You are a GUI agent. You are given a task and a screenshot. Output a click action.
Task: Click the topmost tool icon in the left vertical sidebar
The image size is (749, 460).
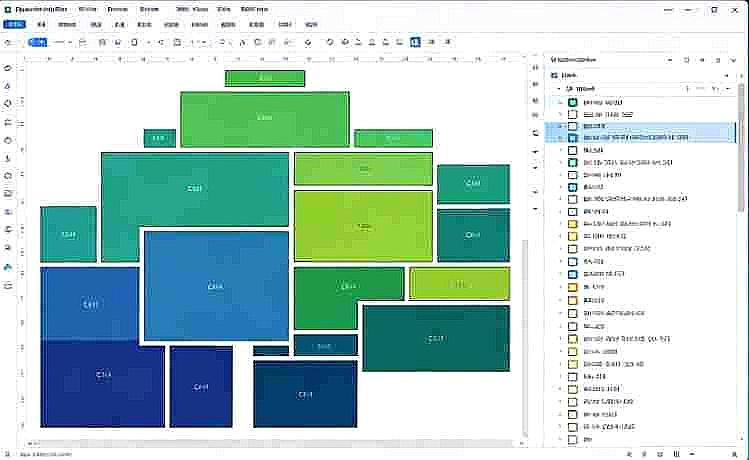[x=8, y=68]
